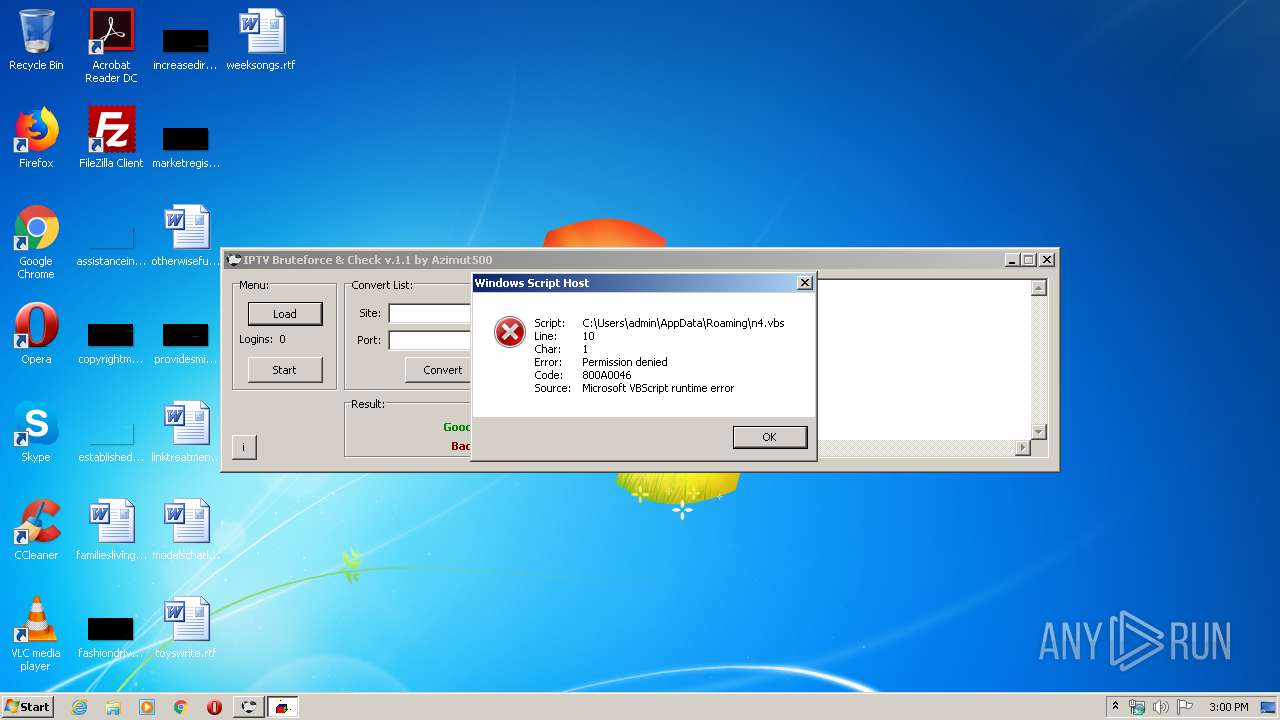Show hidden tray icons arrow
The height and width of the screenshot is (720, 1280).
pyautogui.click(x=1115, y=706)
